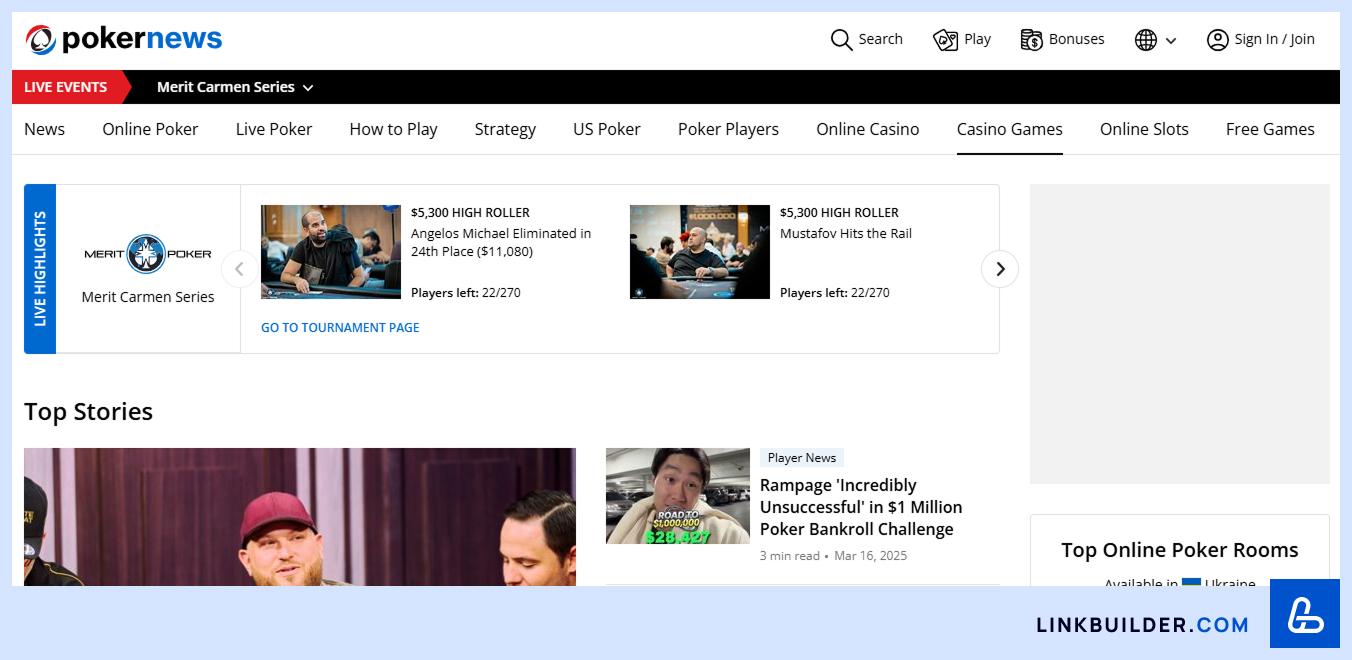
Task: Click the Merit Poker logo
Action: 148,254
